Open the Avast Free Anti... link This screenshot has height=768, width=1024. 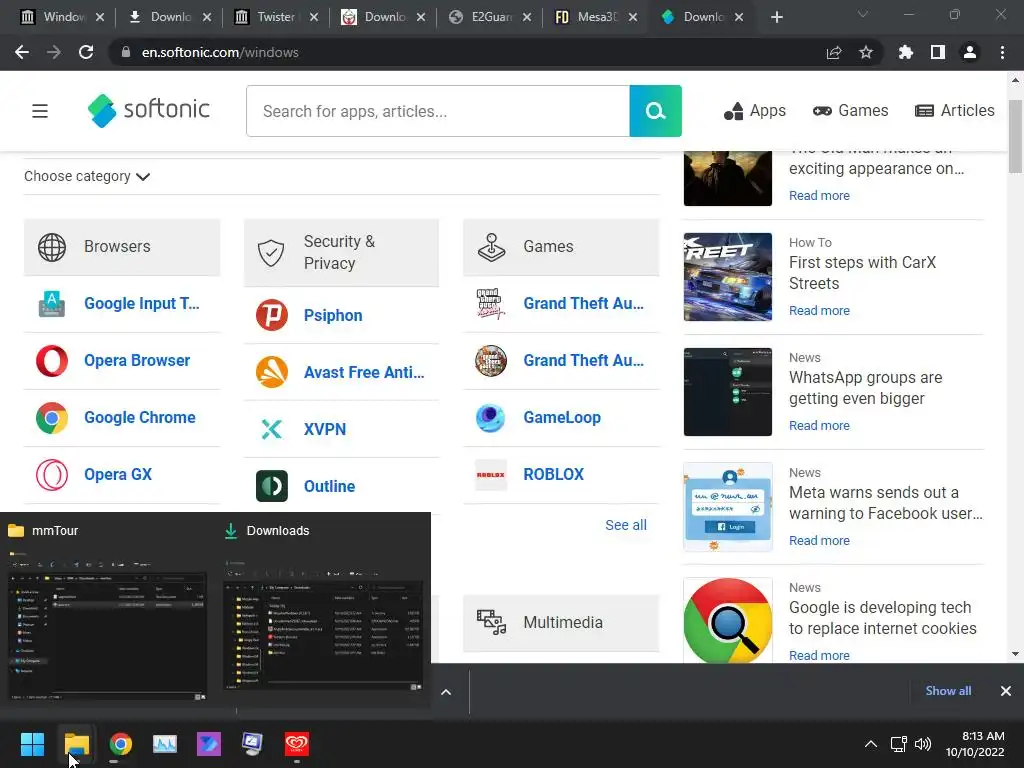point(364,372)
